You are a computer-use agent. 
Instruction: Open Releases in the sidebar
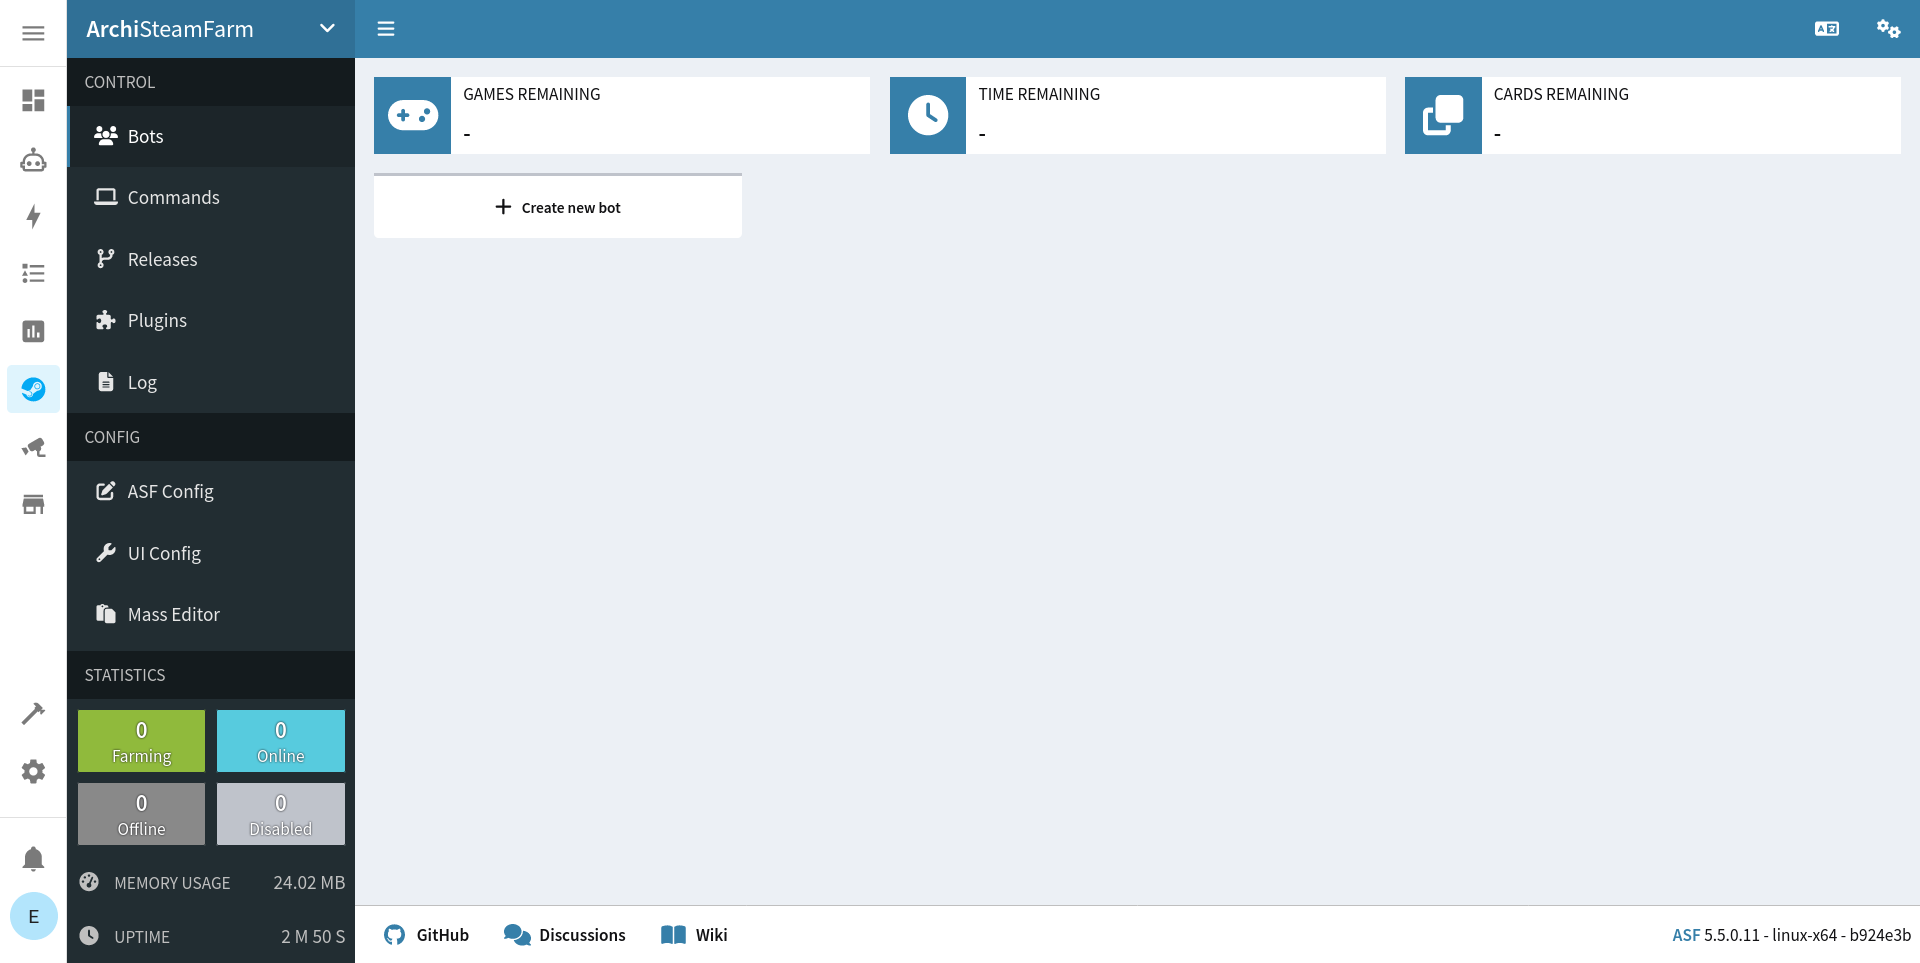coord(211,259)
